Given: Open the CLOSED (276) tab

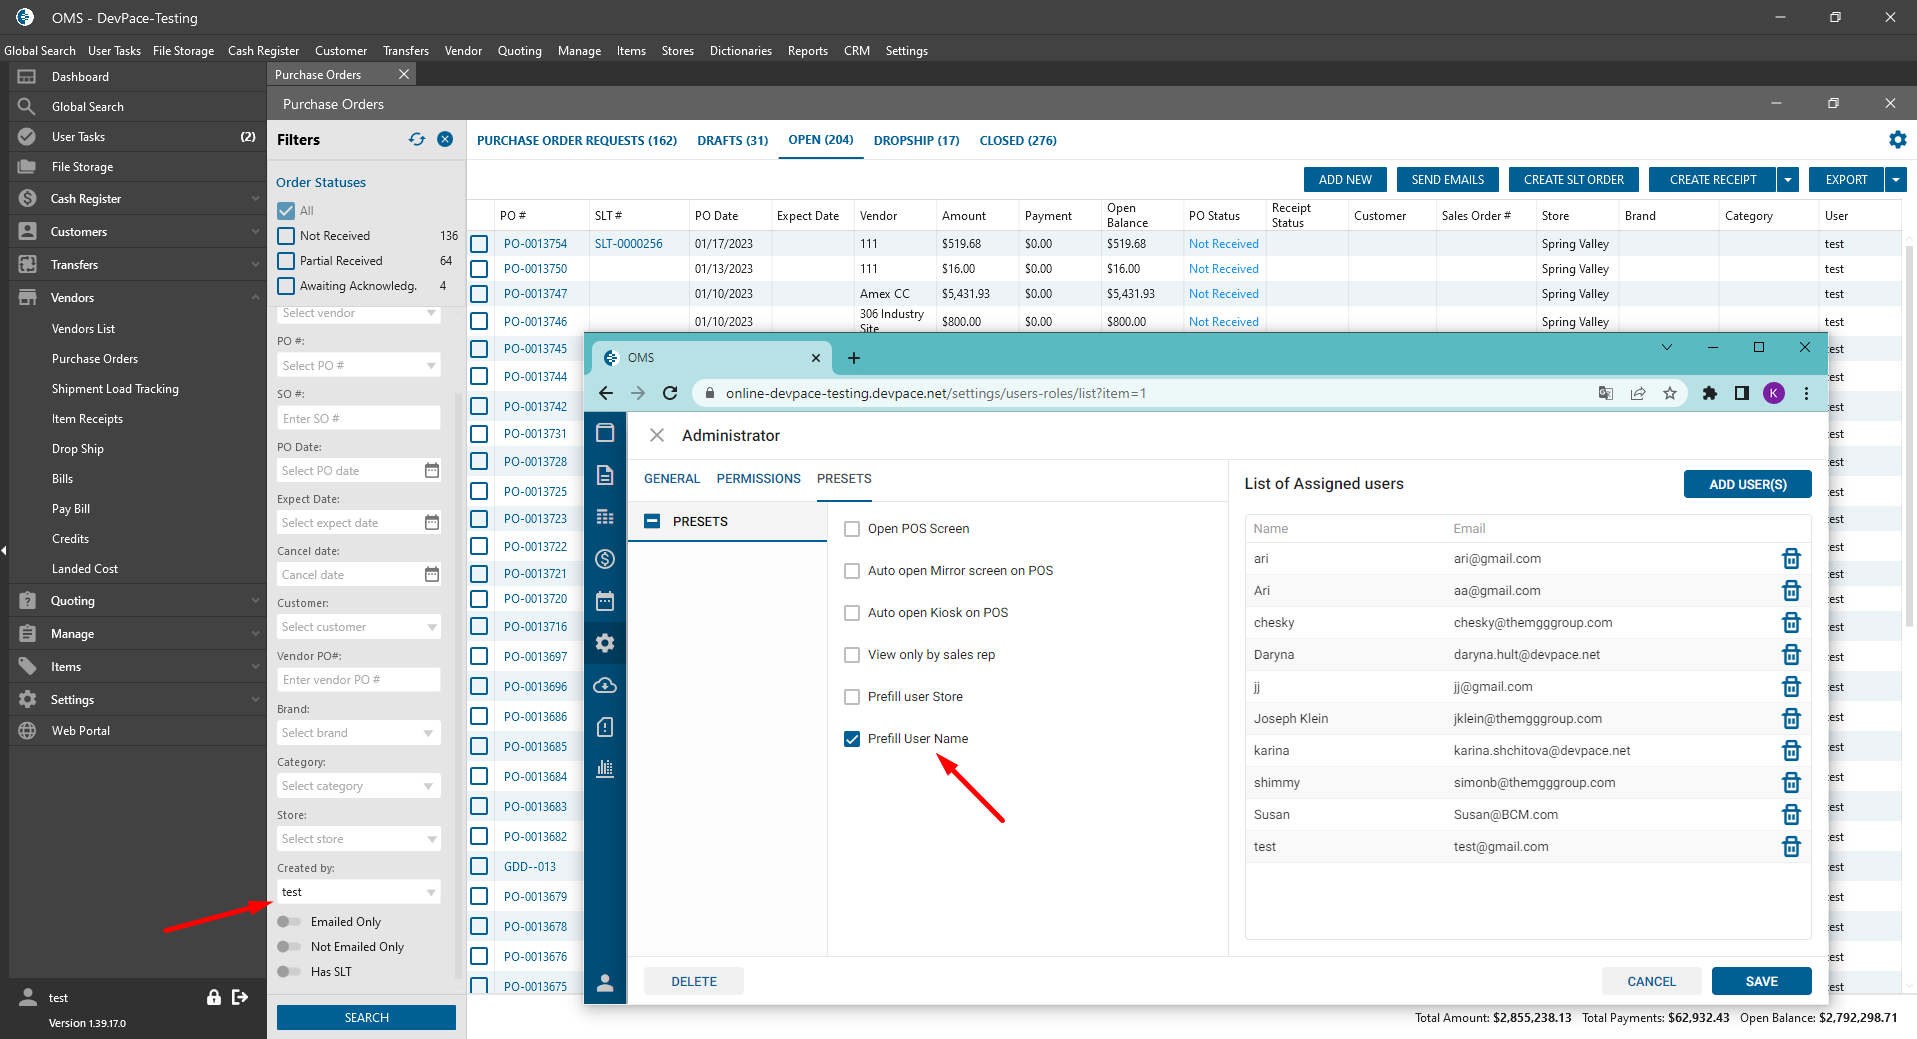Looking at the screenshot, I should [1018, 141].
